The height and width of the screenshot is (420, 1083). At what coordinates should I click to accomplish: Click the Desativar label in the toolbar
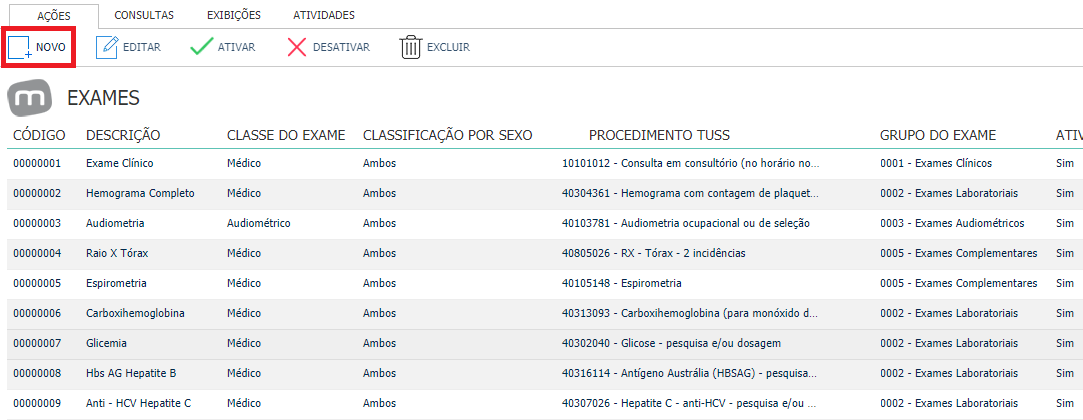(341, 47)
